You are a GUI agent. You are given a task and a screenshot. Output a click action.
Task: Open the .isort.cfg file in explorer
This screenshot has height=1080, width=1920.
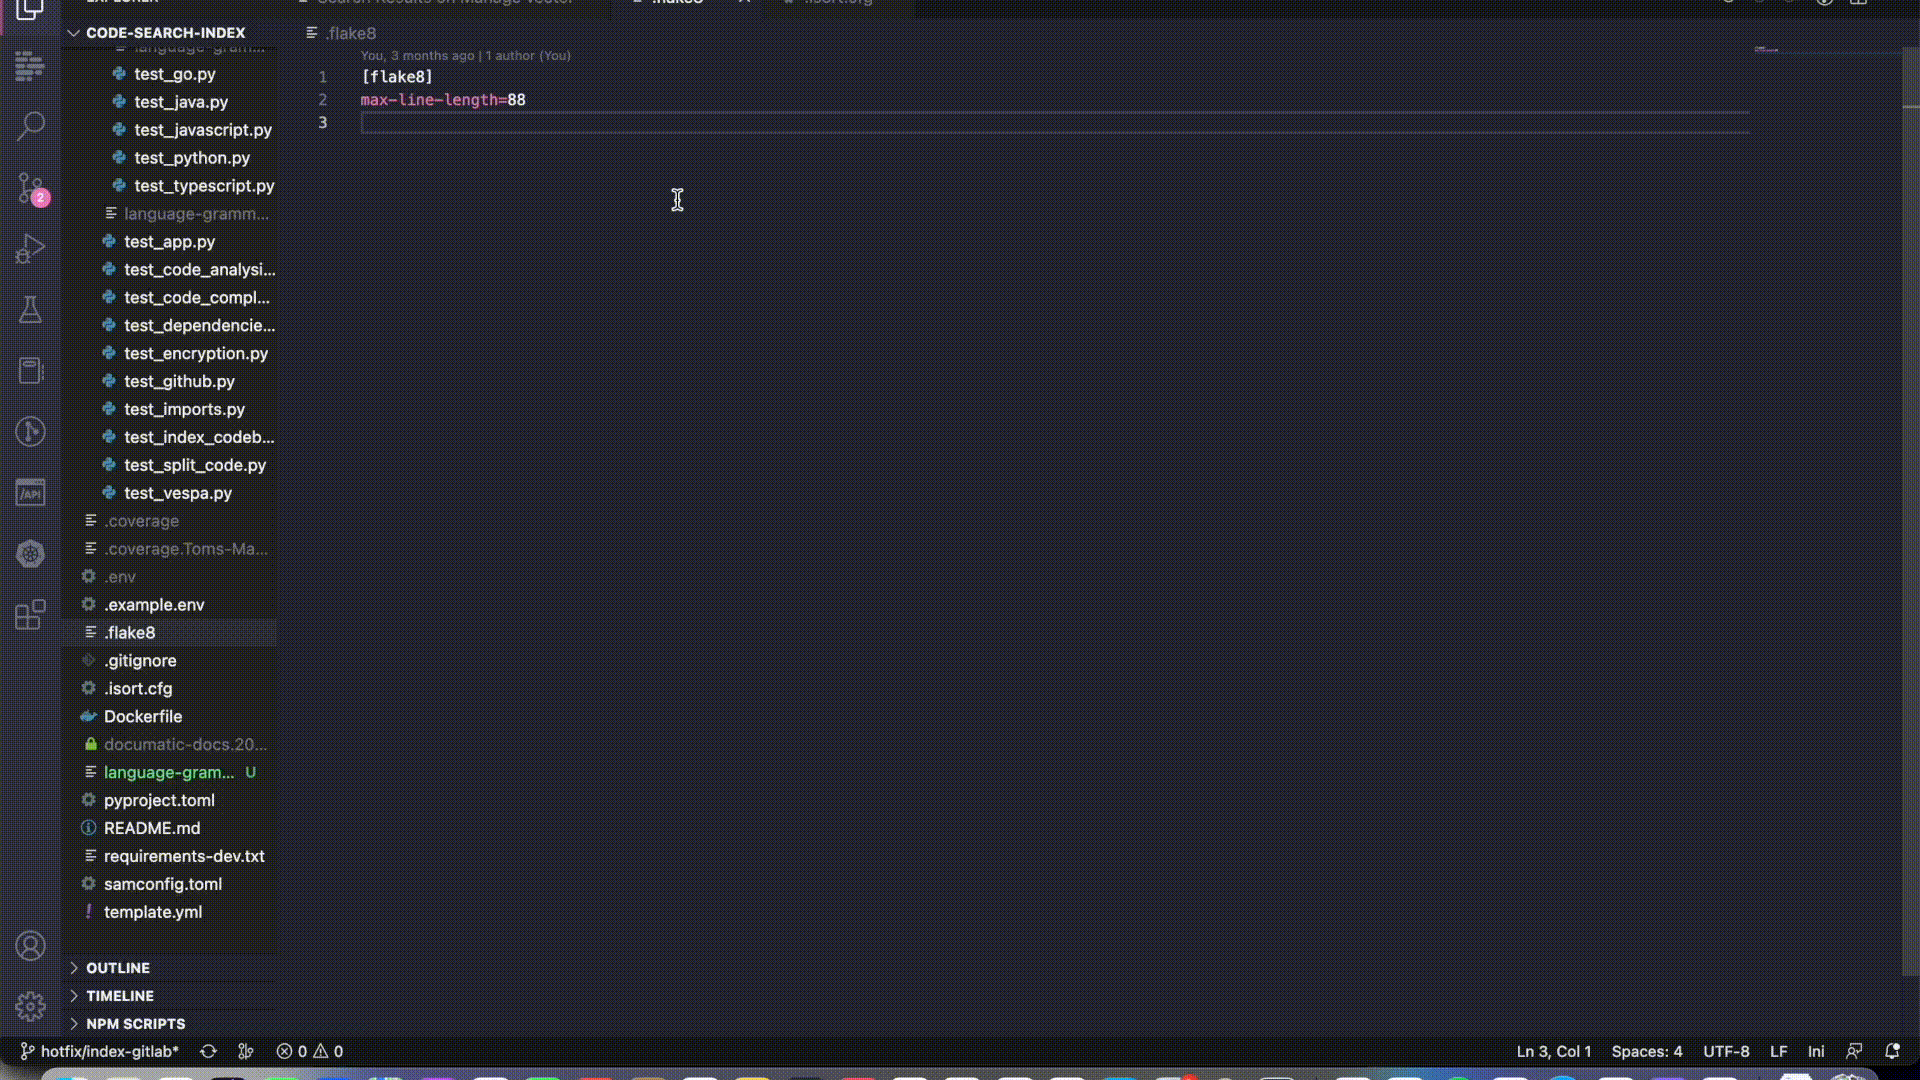138,689
